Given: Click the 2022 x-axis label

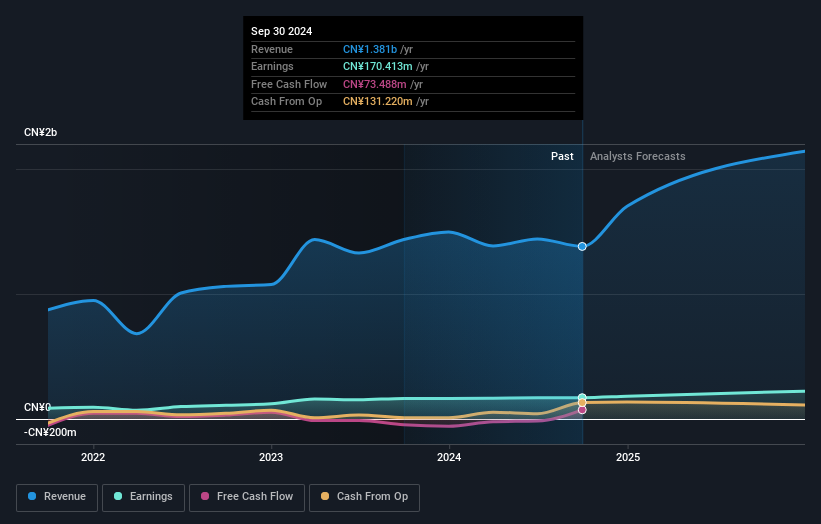Looking at the screenshot, I should 93,458.
